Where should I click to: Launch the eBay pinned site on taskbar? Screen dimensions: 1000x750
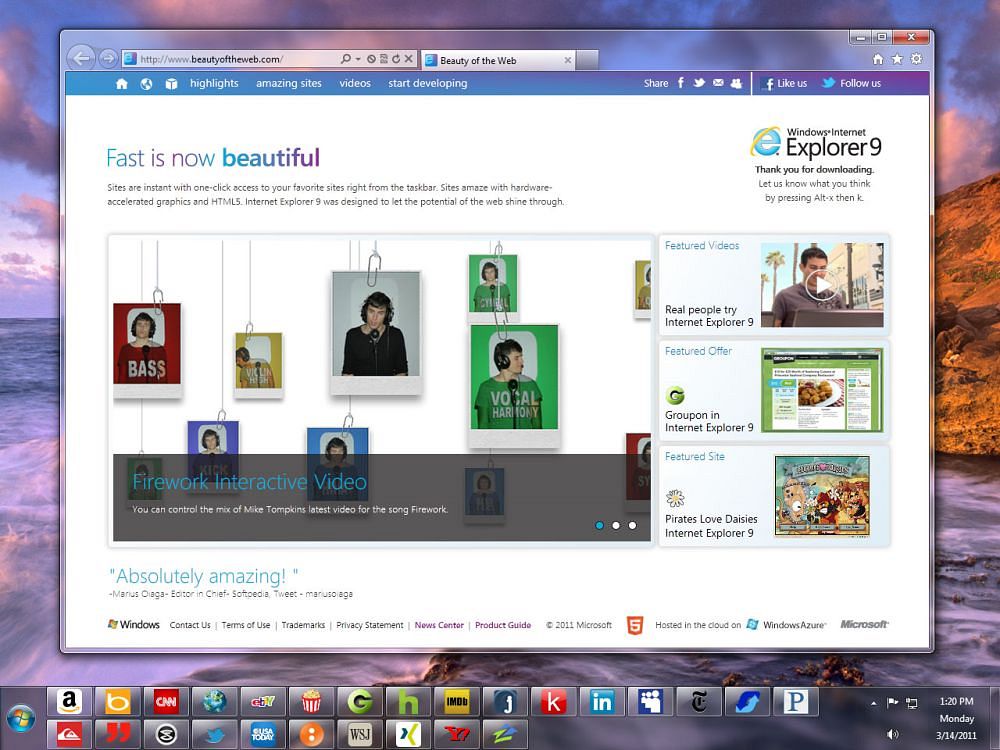(263, 702)
